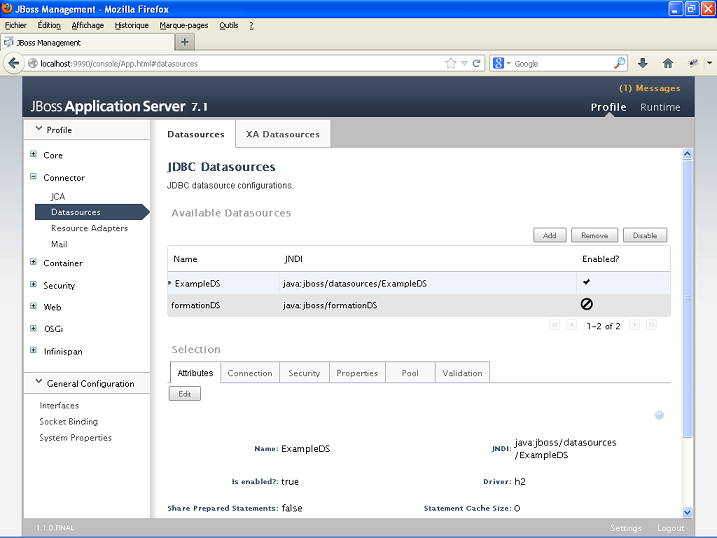The height and width of the screenshot is (538, 717).
Task: Click the Firefox back navigation arrow
Action: coord(14,63)
